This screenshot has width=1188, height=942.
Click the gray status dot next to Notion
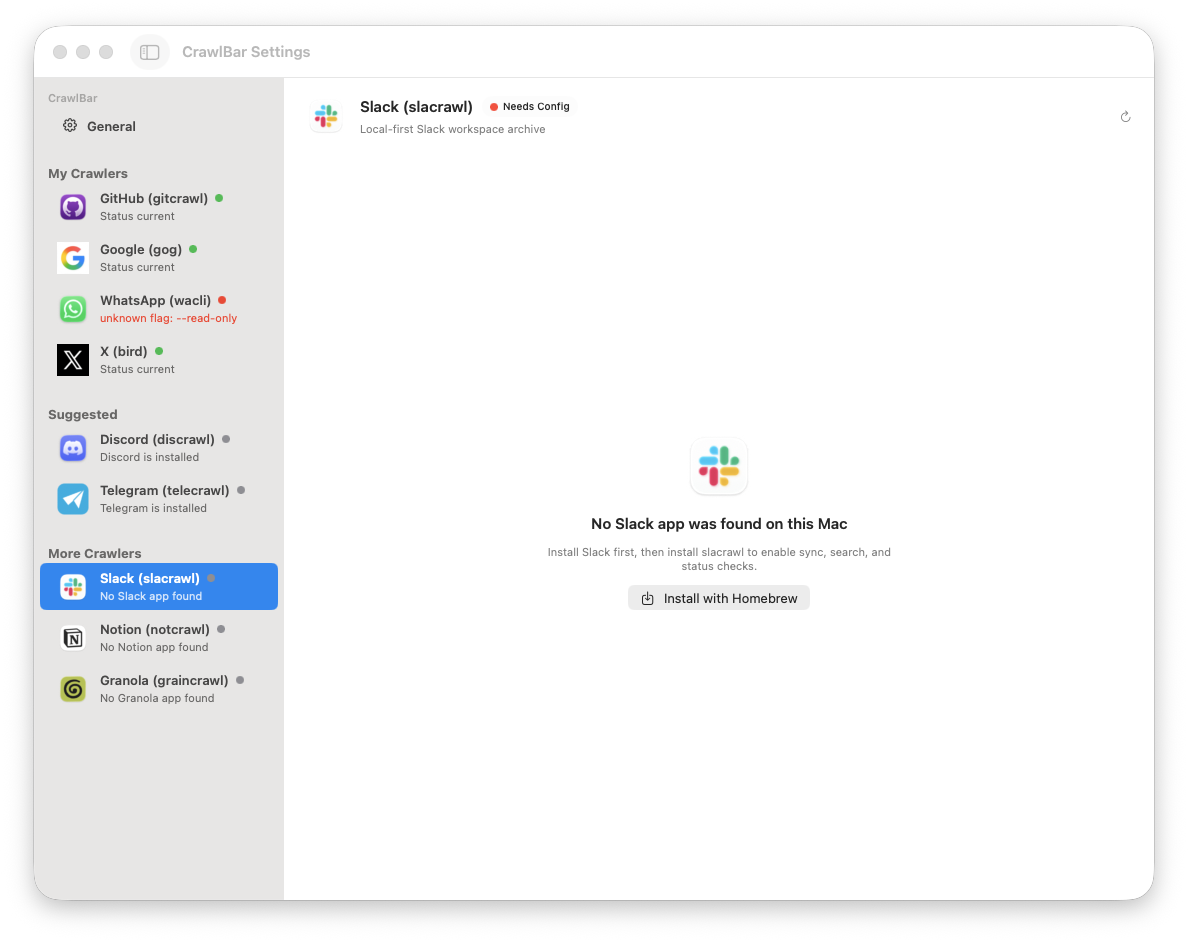point(221,629)
